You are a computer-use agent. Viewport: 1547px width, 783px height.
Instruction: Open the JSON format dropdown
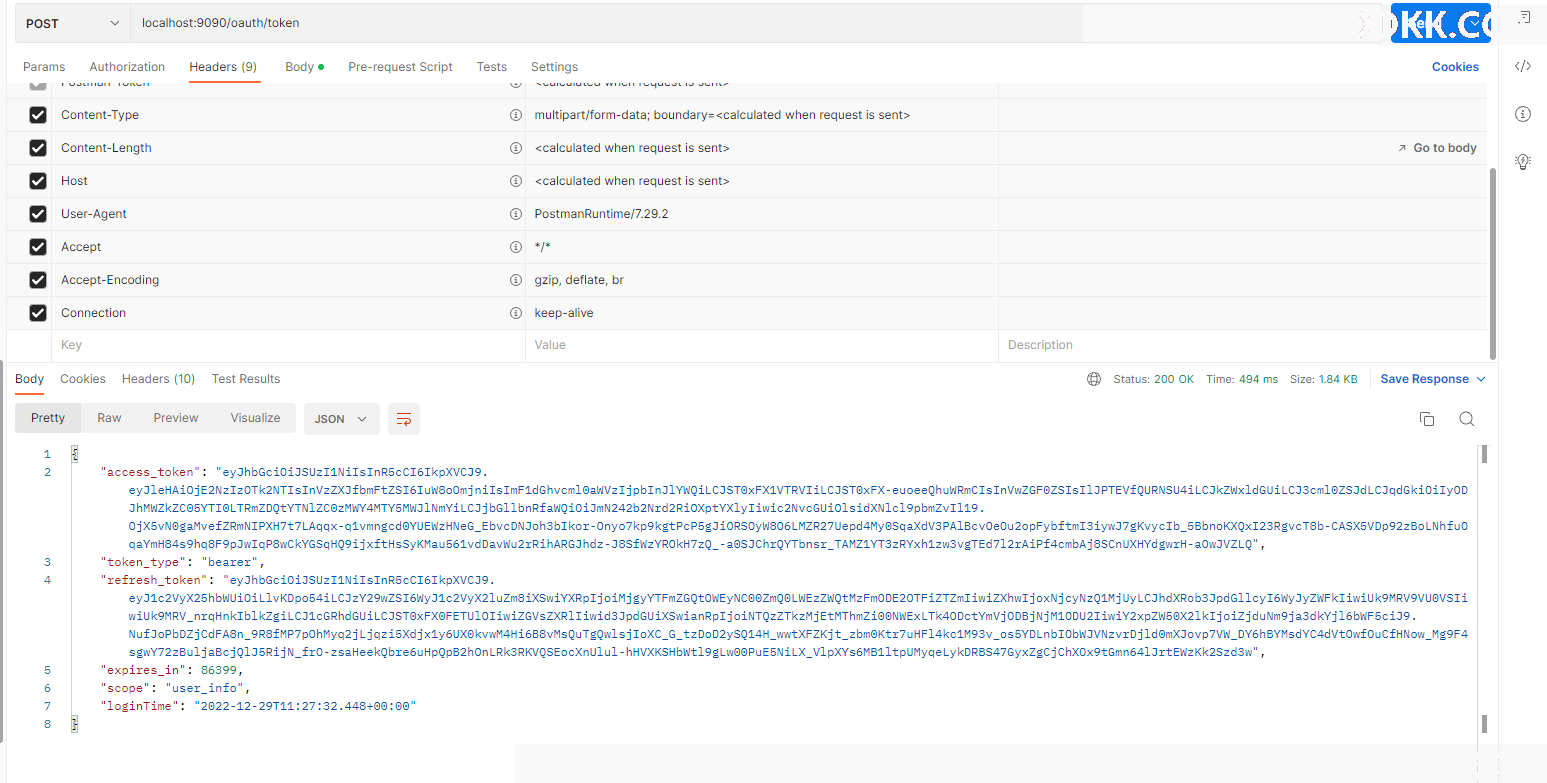pyautogui.click(x=341, y=419)
